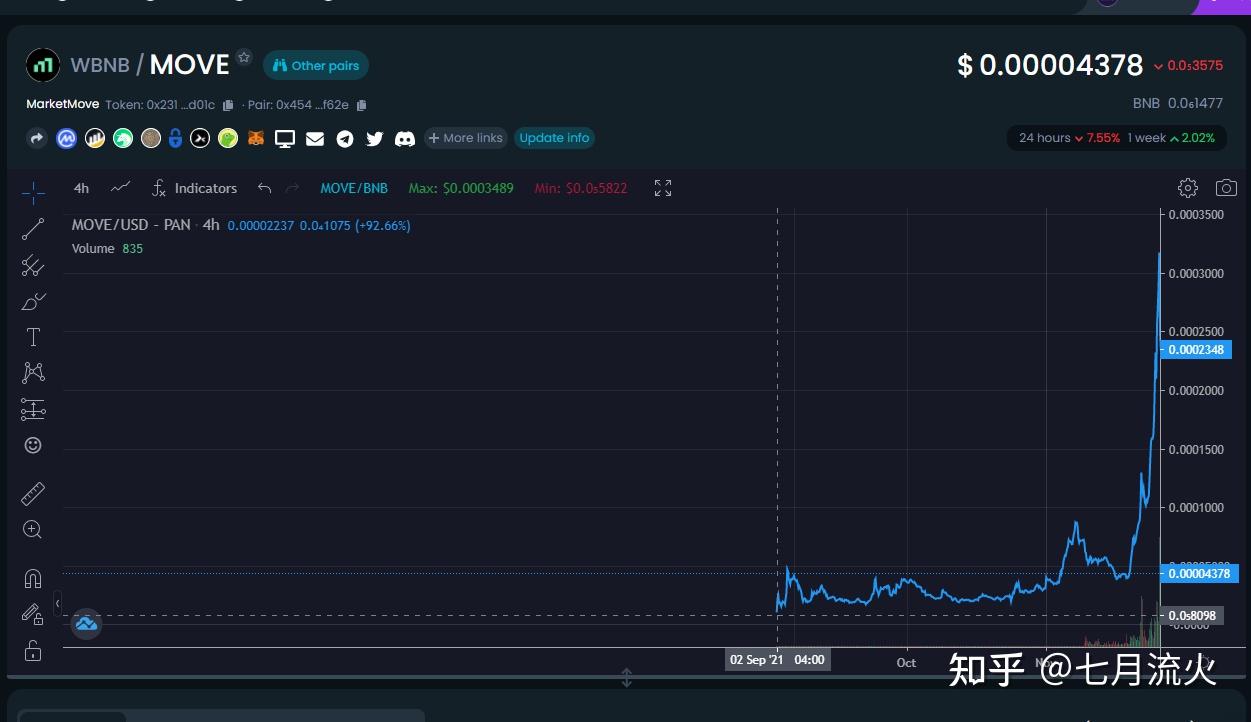Click the MarketMove token logo

click(x=43, y=66)
